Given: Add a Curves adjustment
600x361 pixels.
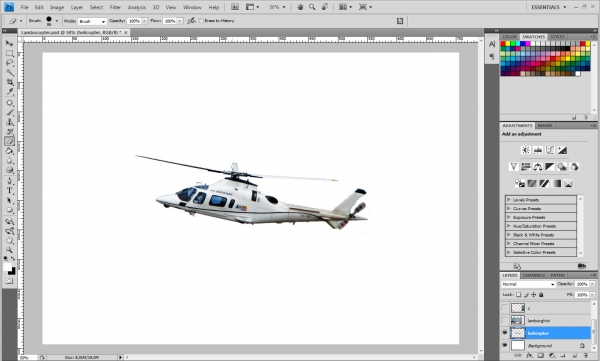Looking at the screenshot, I should tap(550, 150).
